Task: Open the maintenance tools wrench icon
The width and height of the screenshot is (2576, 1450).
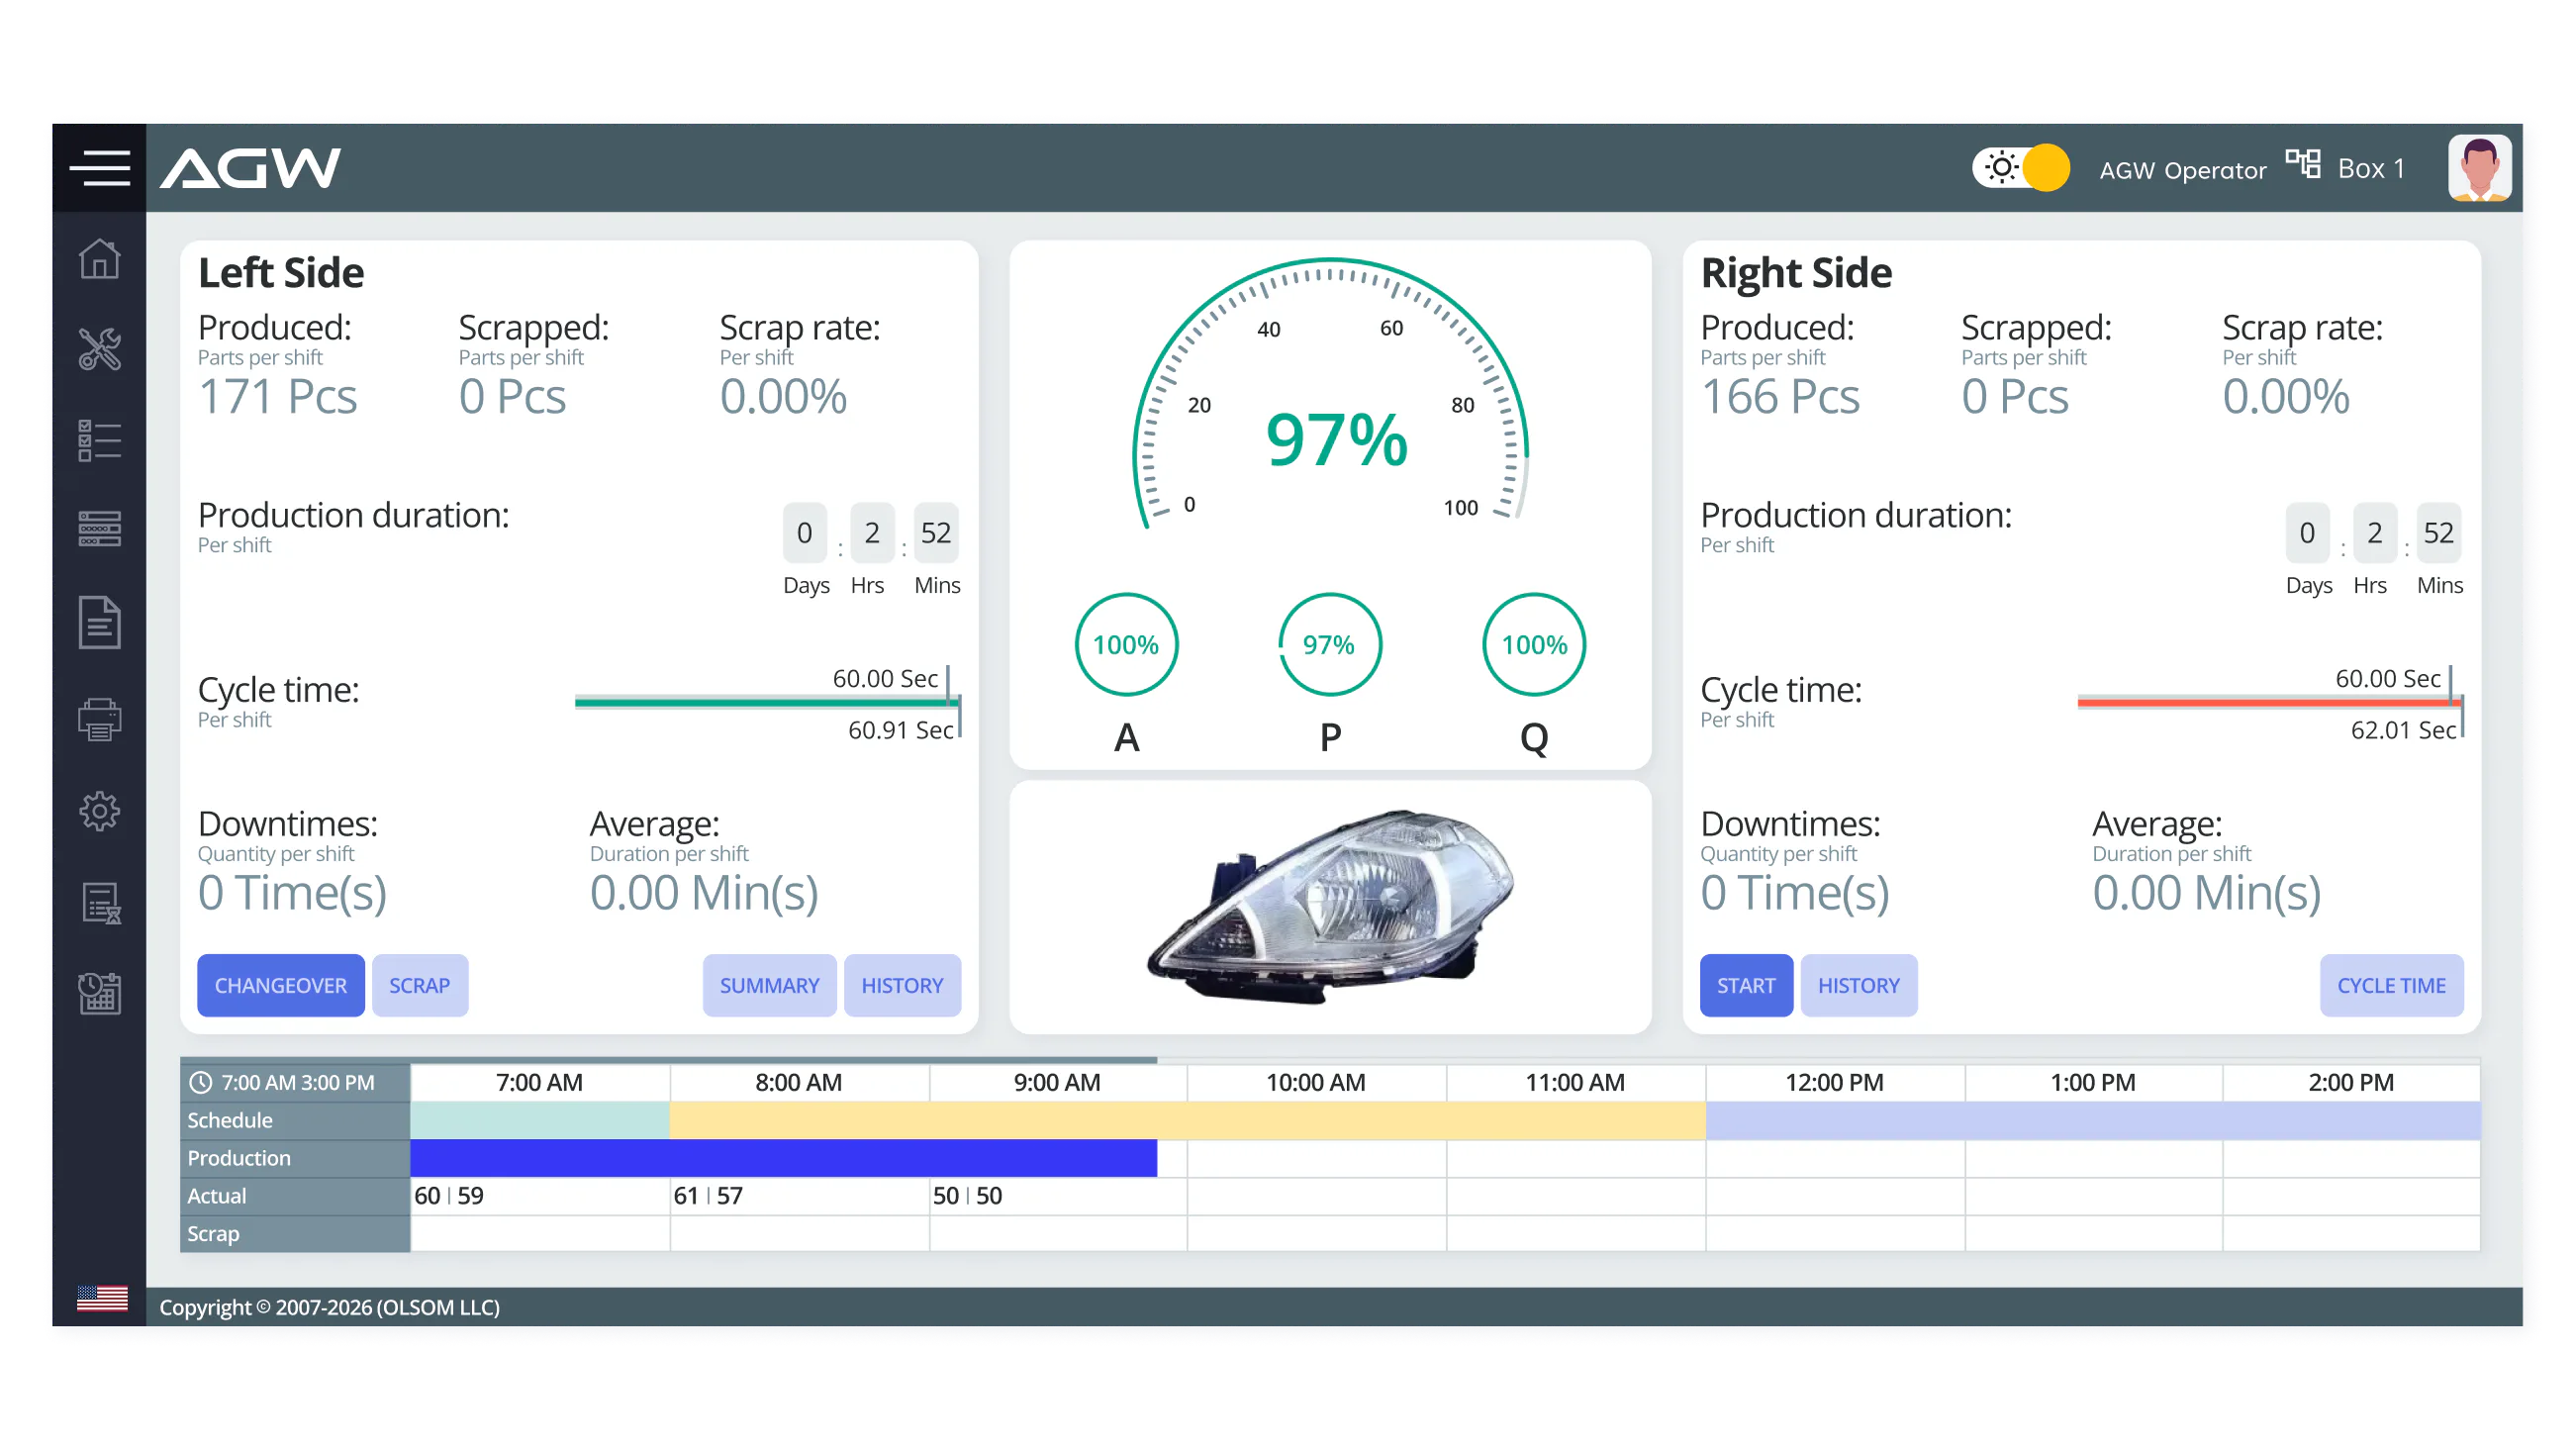Action: [x=99, y=349]
